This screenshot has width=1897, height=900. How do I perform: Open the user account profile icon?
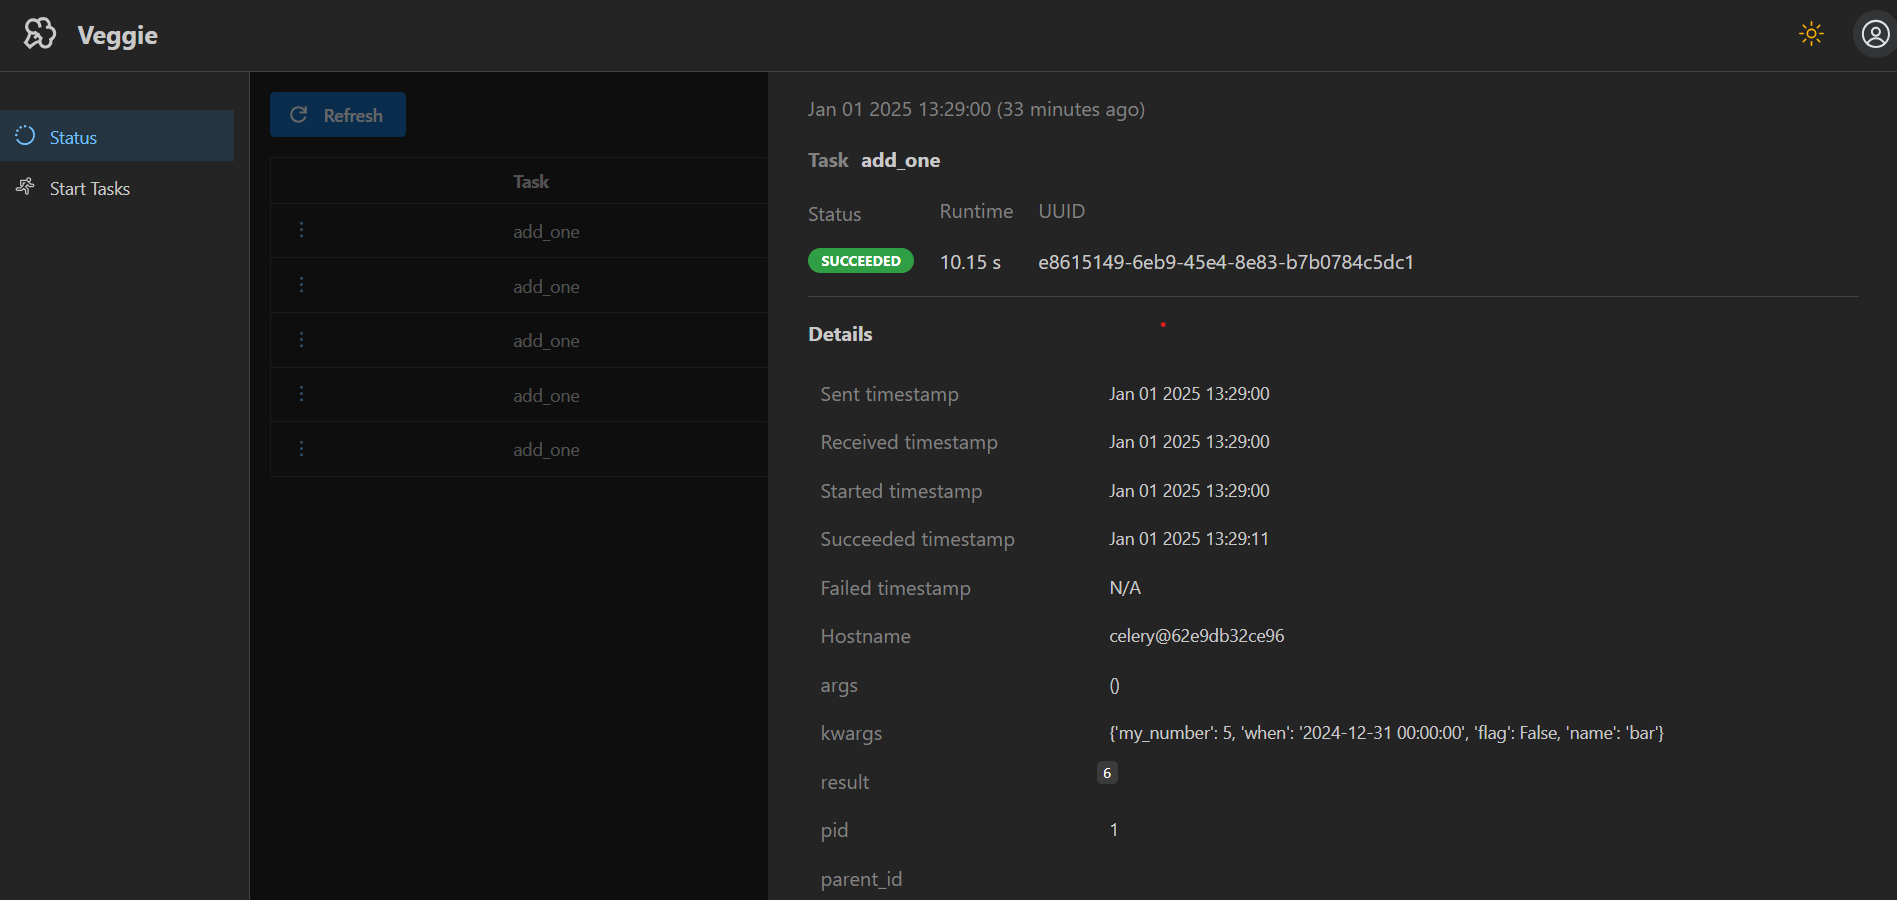[x=1875, y=34]
